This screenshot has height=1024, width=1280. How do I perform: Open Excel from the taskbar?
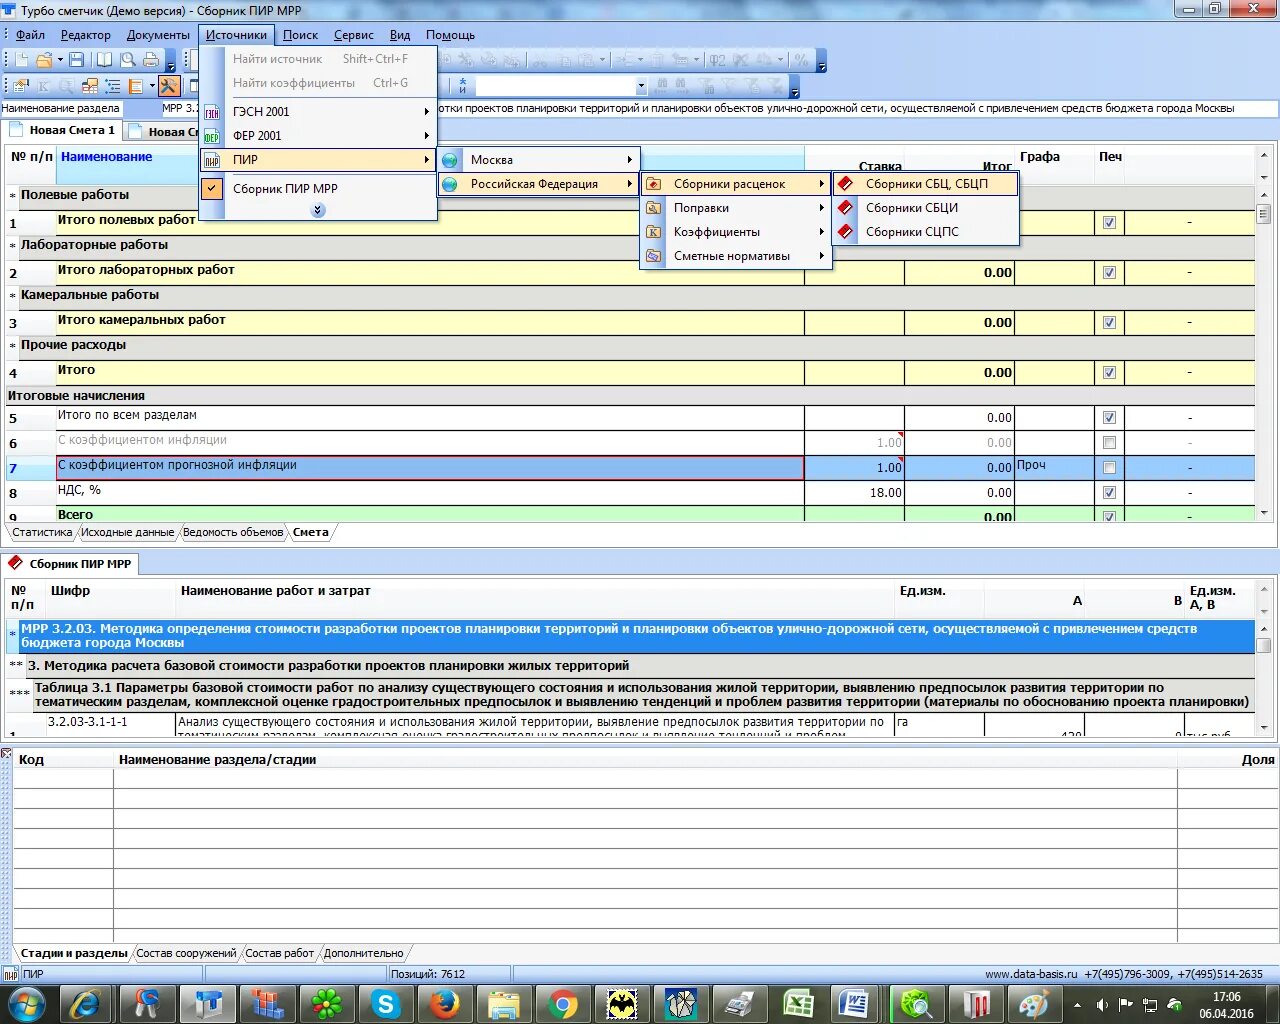point(798,1004)
